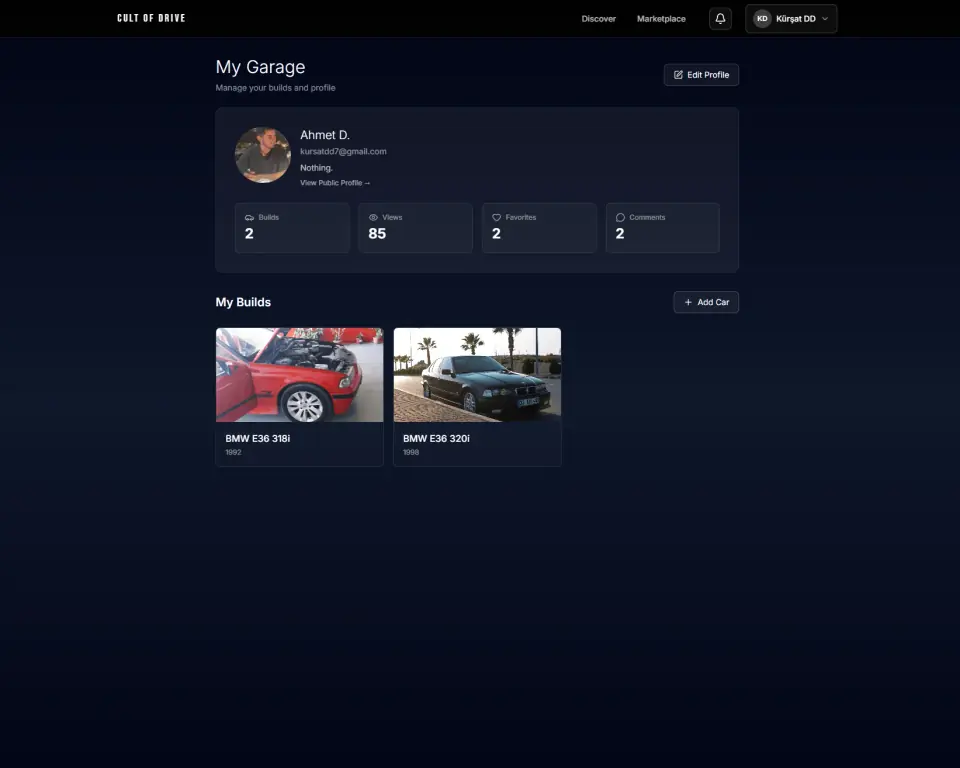
Task: Click the email kursatdd7@gmail.com
Action: (x=343, y=151)
